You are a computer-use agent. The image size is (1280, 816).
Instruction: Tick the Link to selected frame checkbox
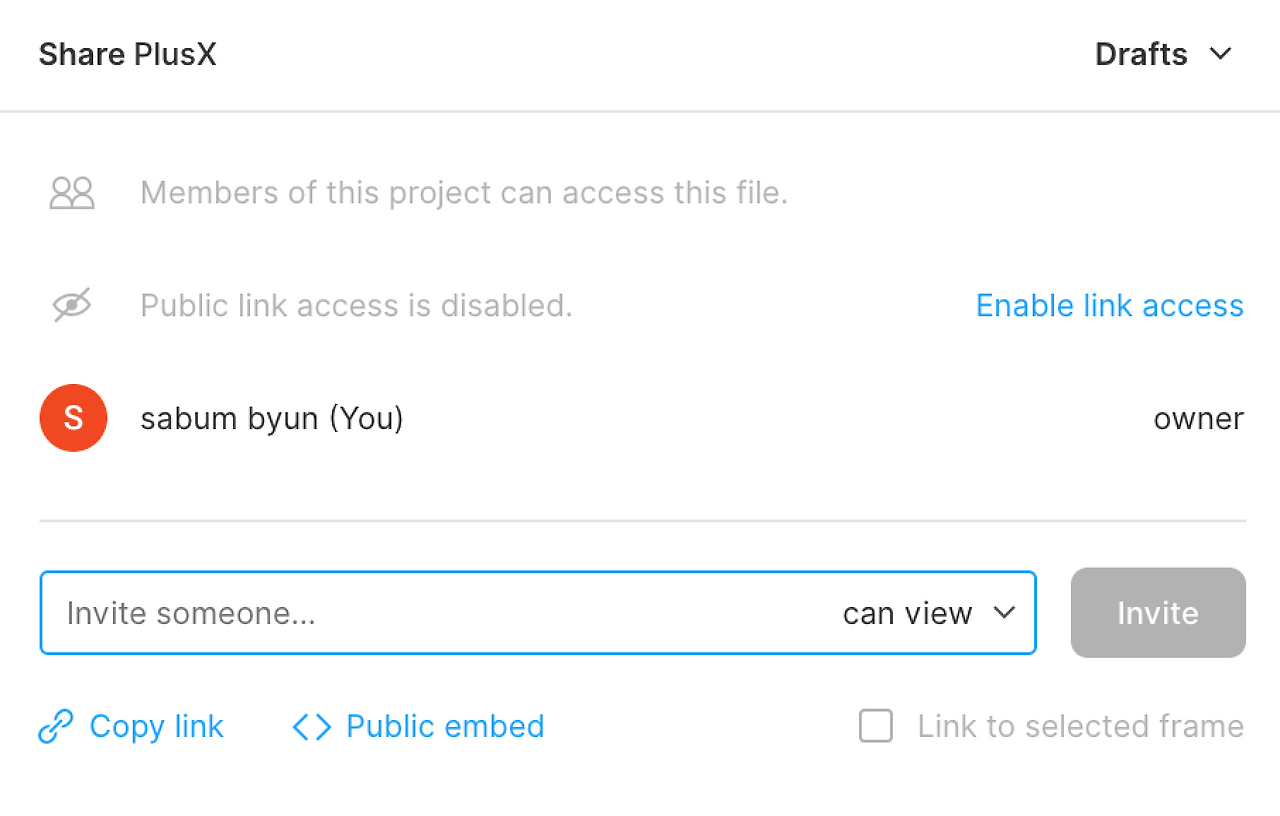click(876, 726)
